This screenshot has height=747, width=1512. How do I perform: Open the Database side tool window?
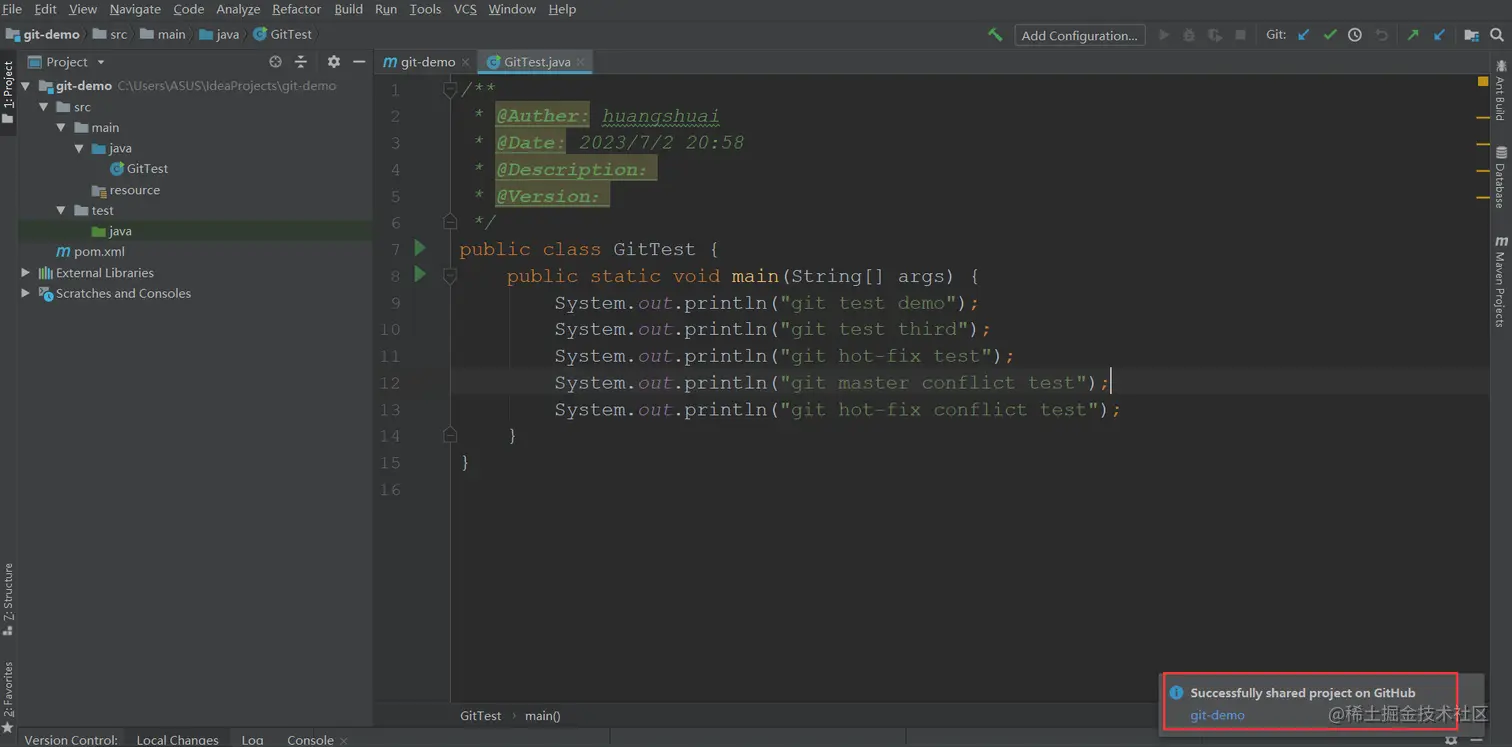[1501, 178]
